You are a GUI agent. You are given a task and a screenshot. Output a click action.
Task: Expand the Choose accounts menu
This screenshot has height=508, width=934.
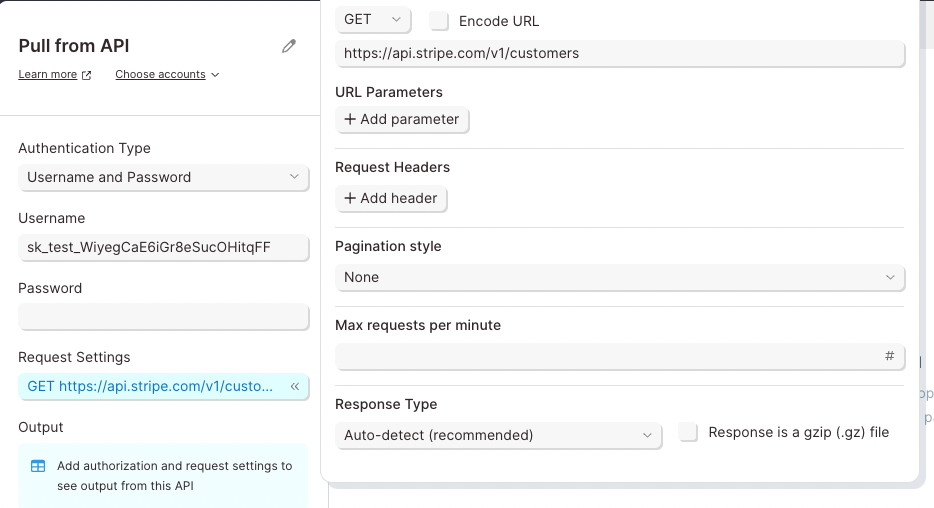(x=167, y=75)
